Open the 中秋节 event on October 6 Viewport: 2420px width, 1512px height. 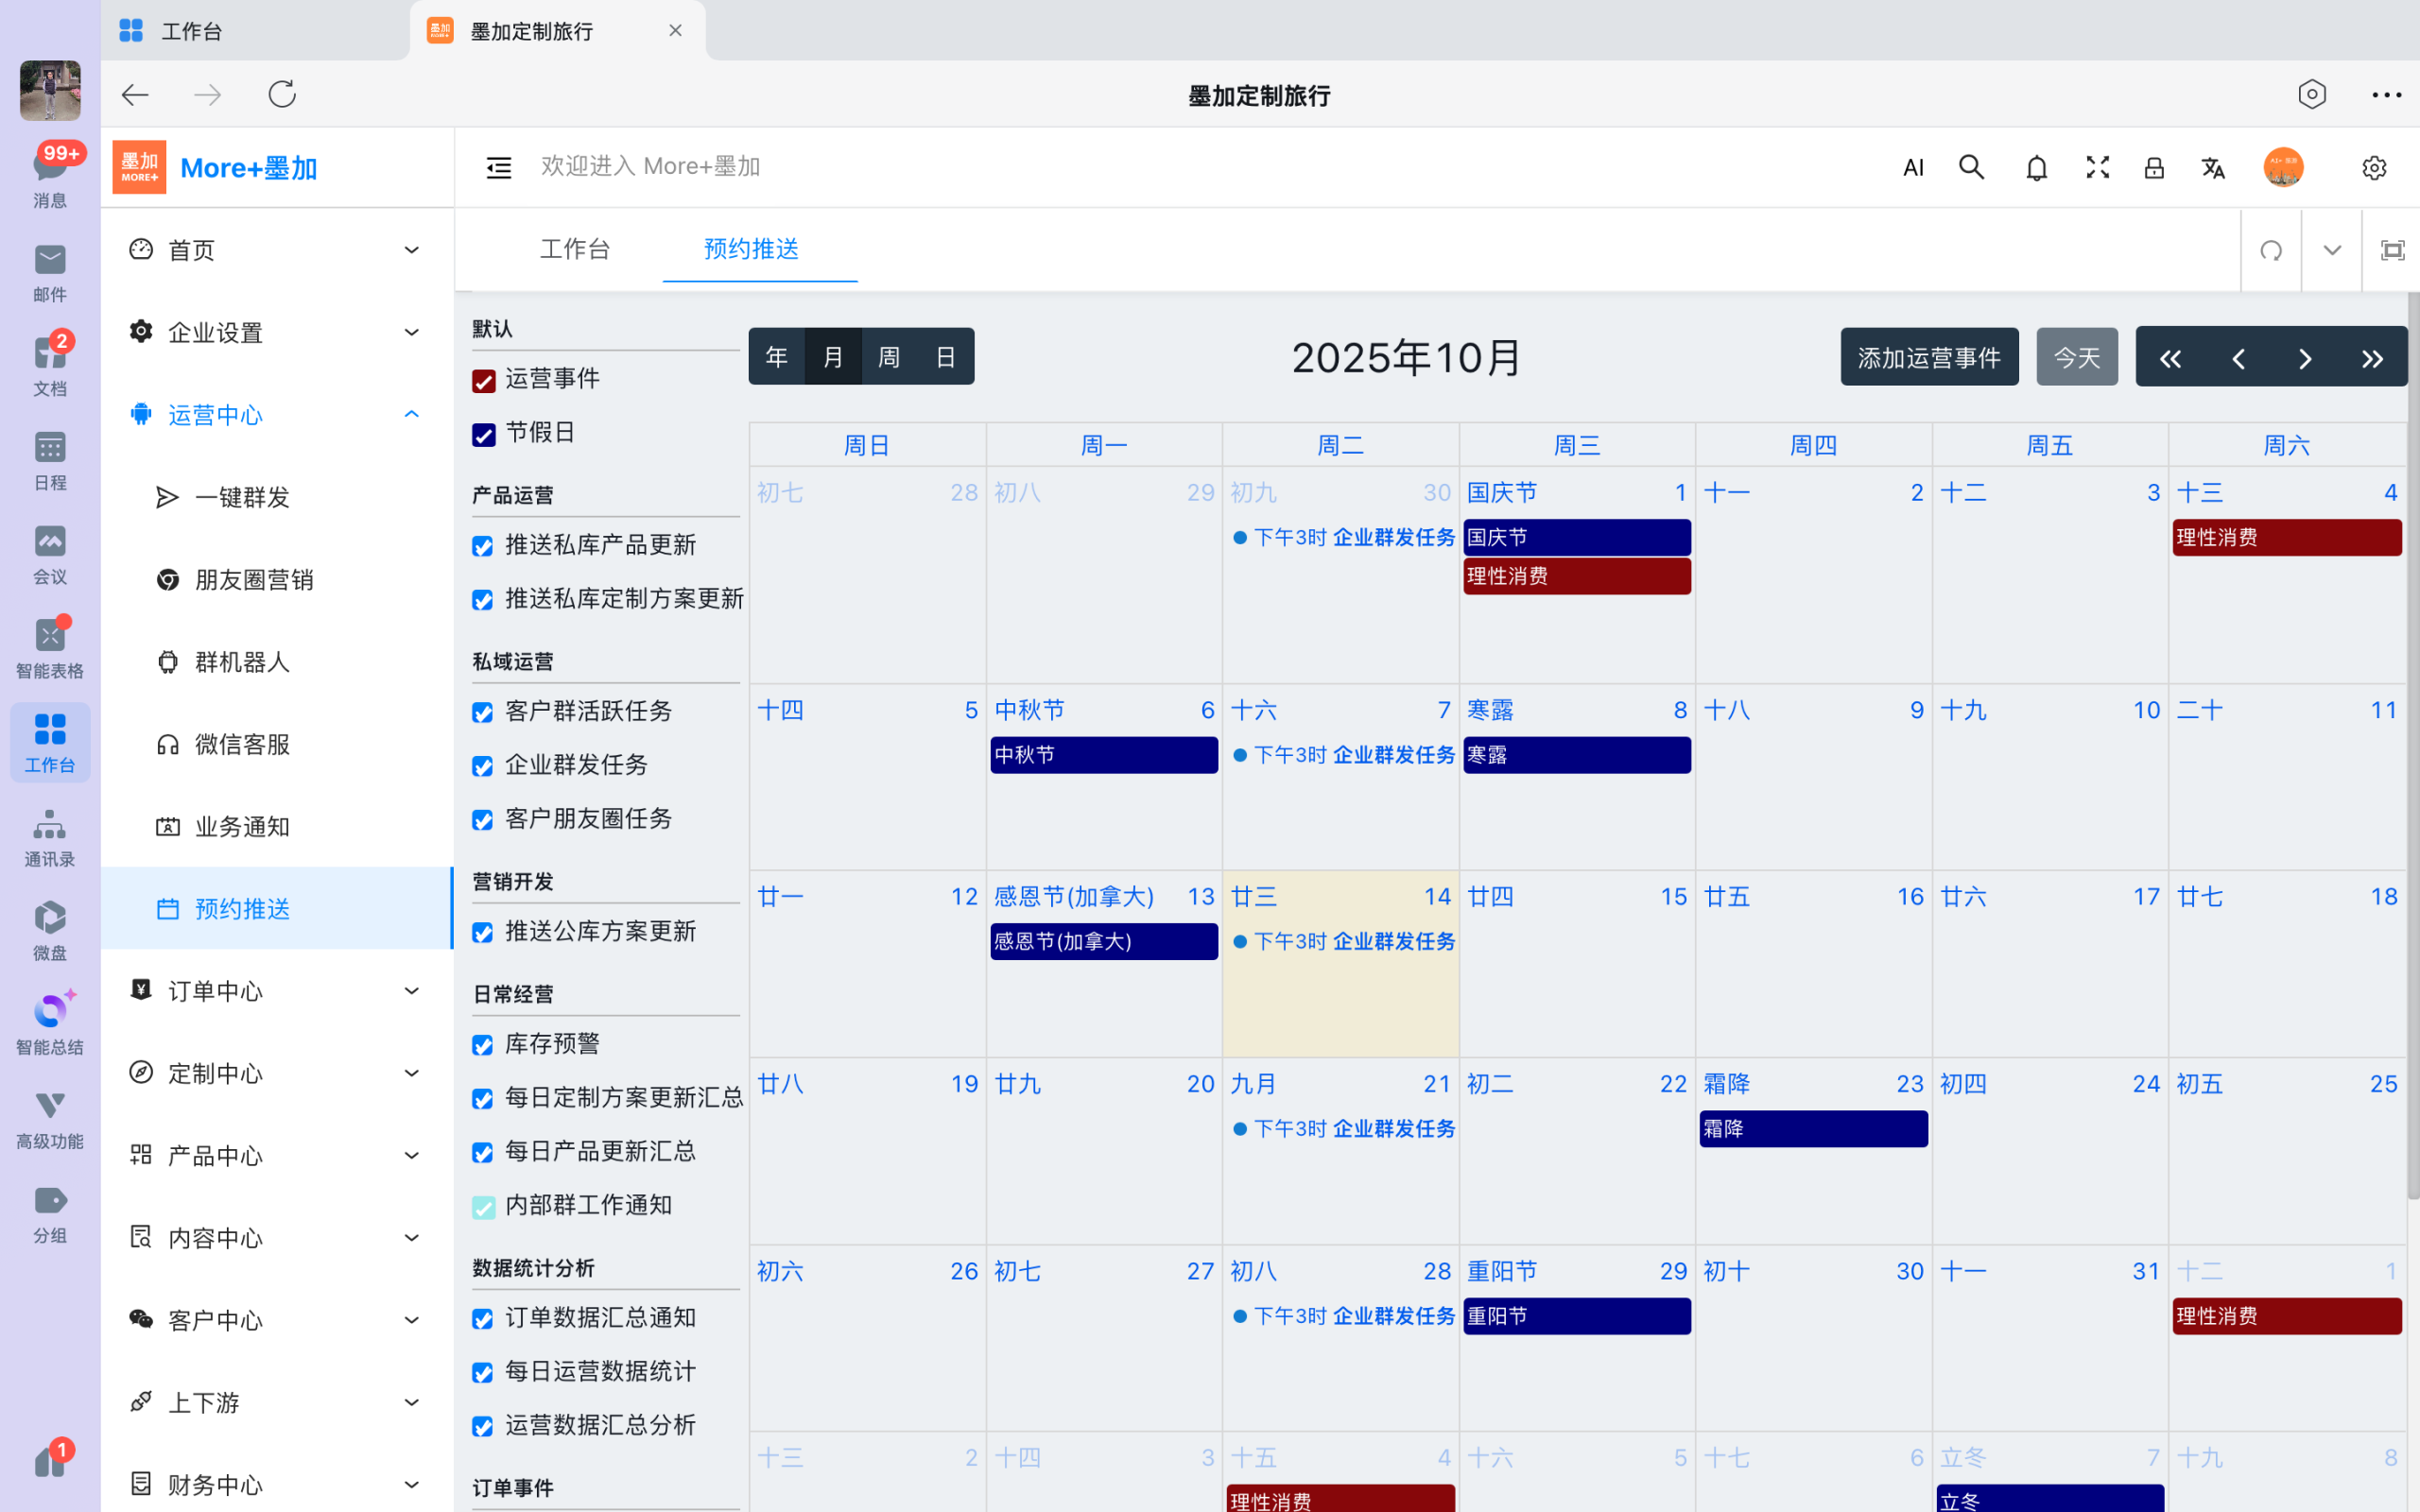(x=1103, y=755)
